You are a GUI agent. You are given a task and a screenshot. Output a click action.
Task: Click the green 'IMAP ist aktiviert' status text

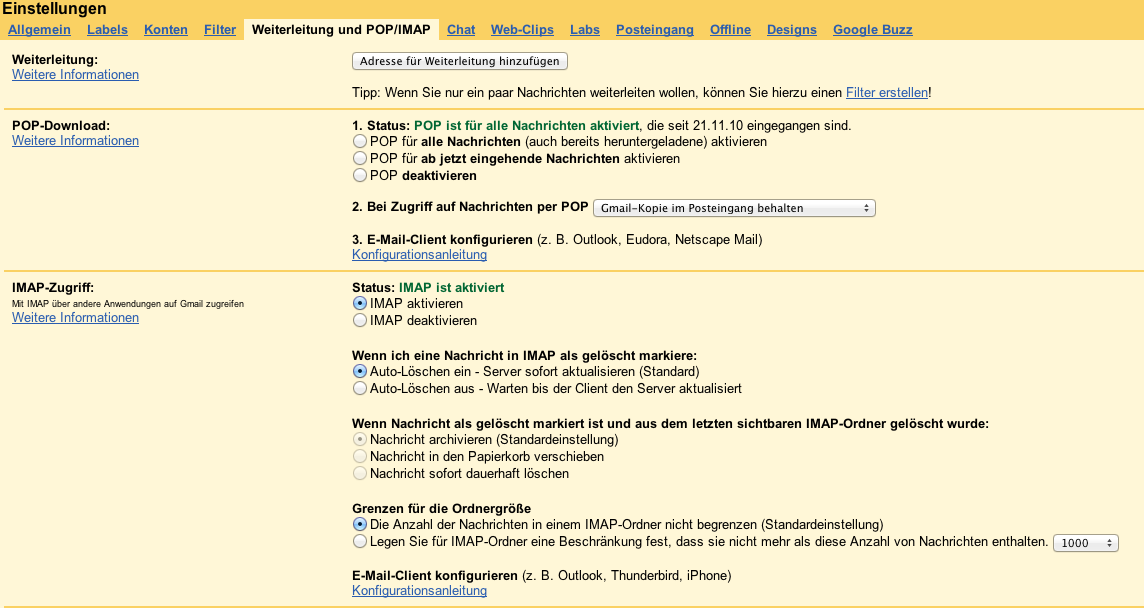click(x=452, y=288)
